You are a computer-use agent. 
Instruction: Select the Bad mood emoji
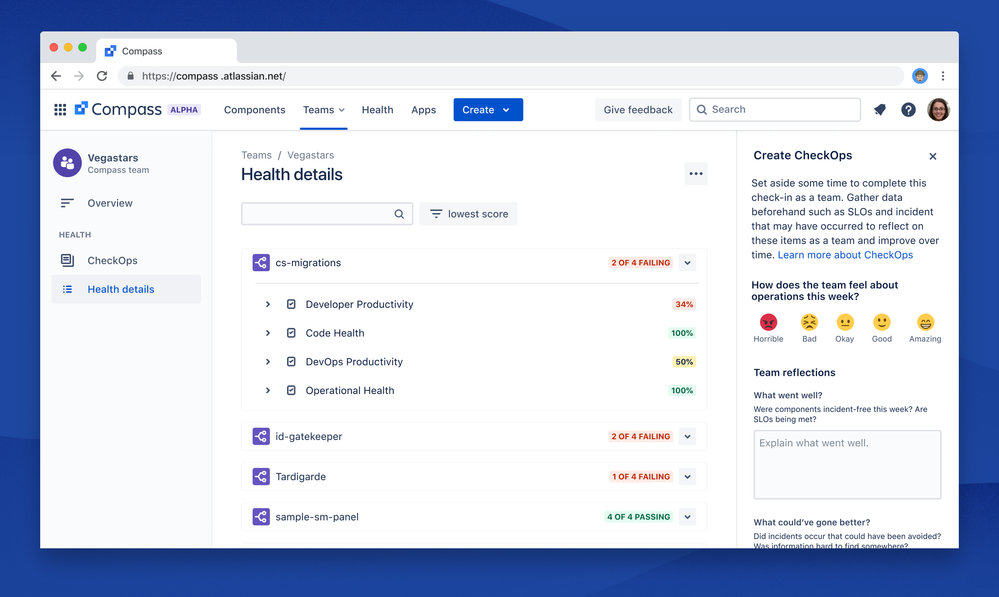[809, 322]
